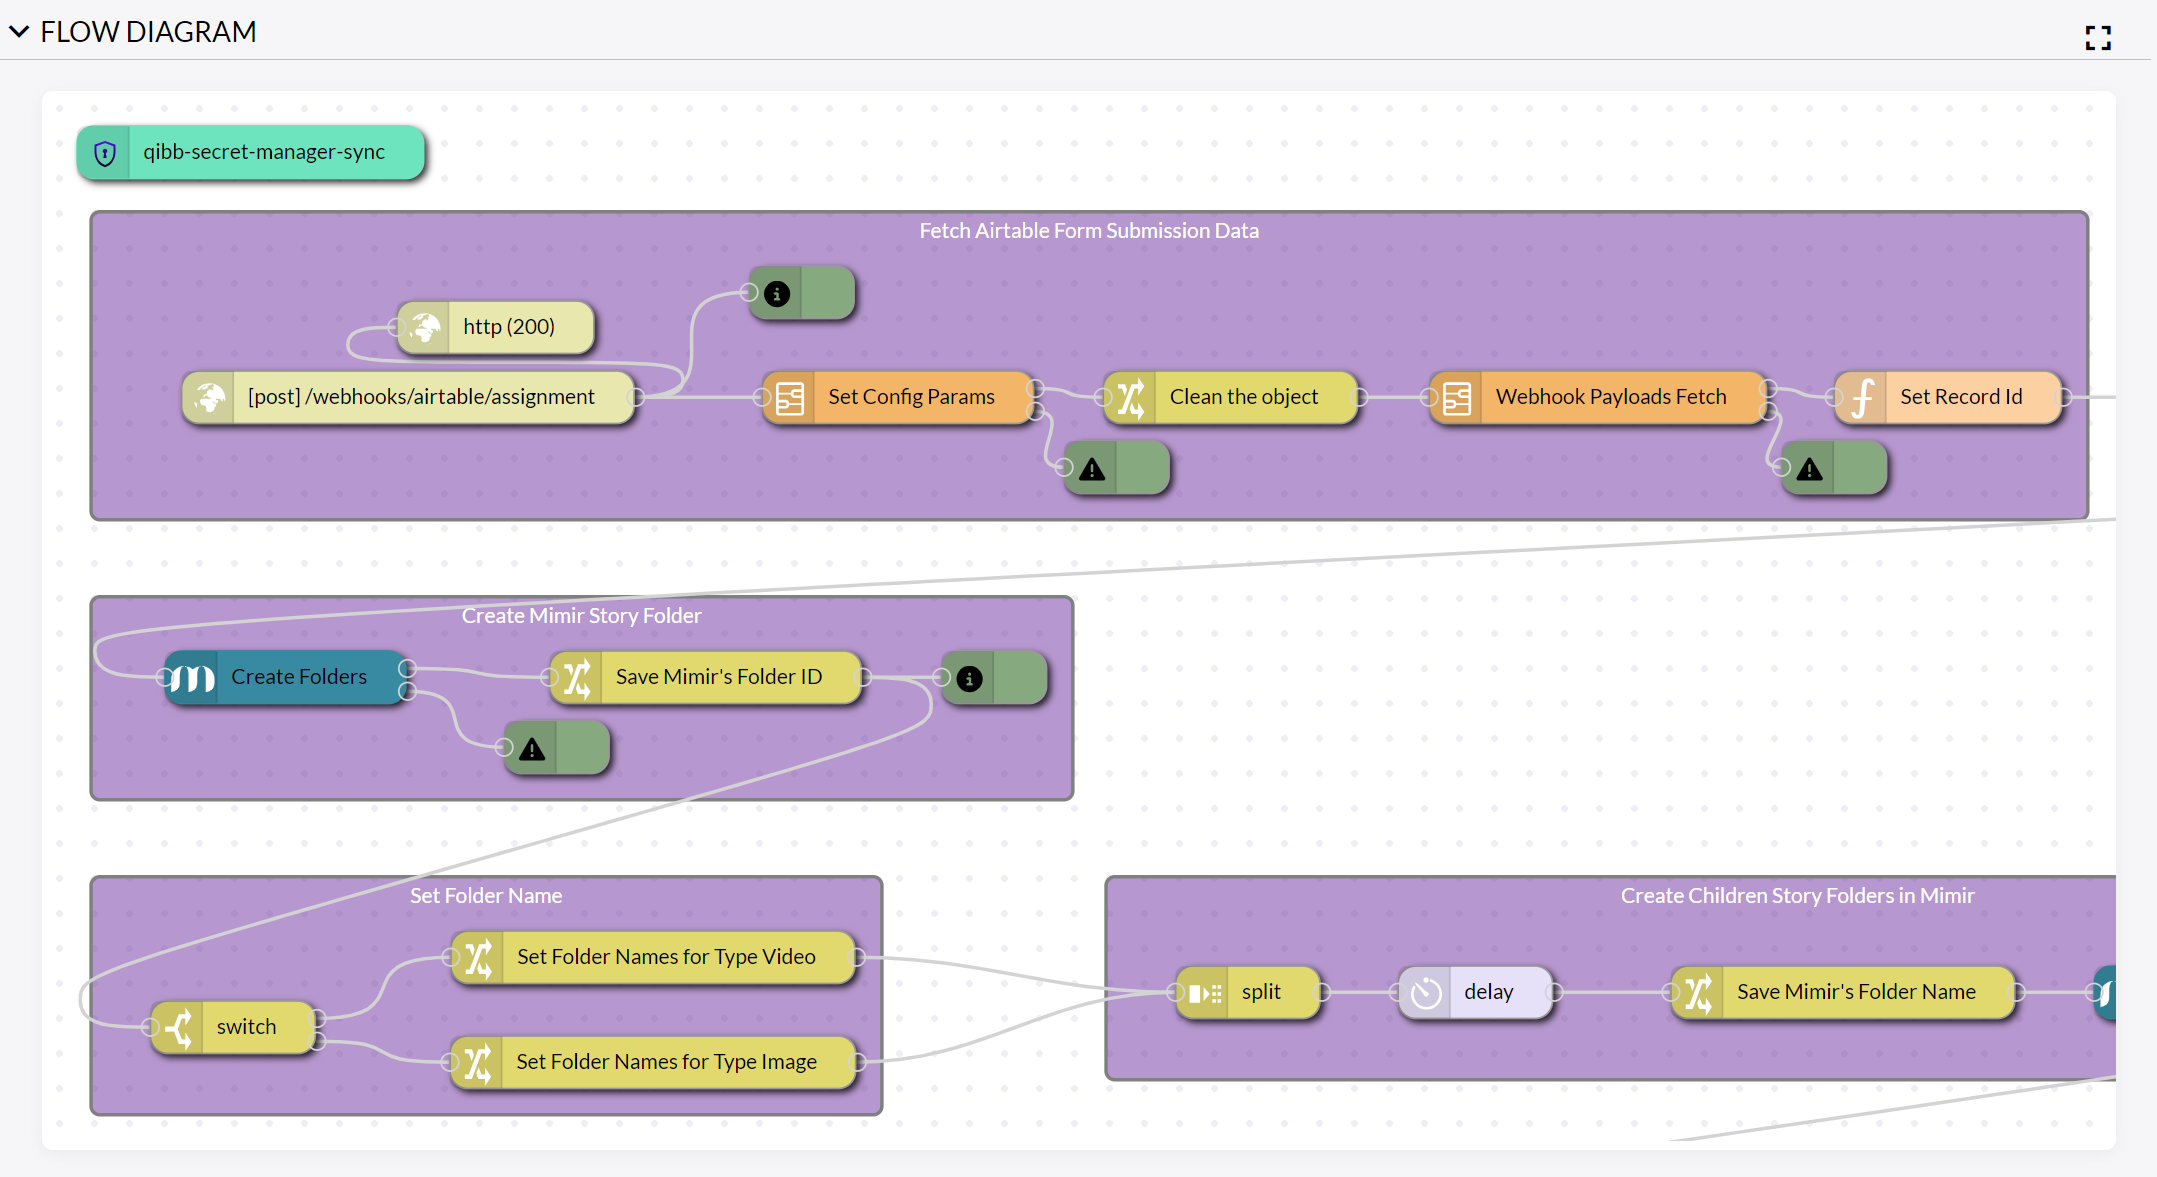
Task: Click function icon on Set Record Id
Action: tap(1862, 398)
